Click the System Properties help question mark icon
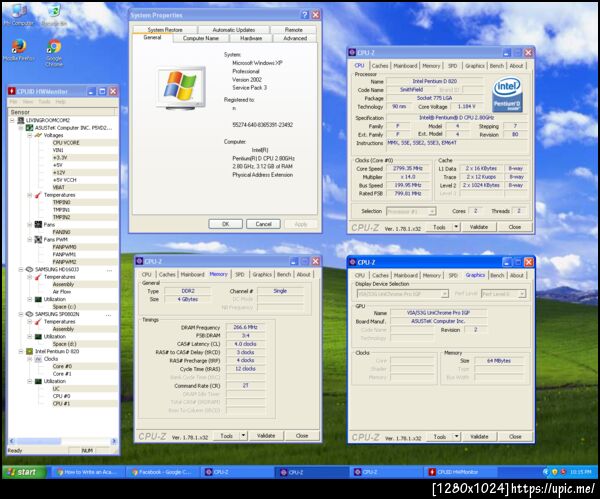The height and width of the screenshot is (499, 600). coord(305,15)
